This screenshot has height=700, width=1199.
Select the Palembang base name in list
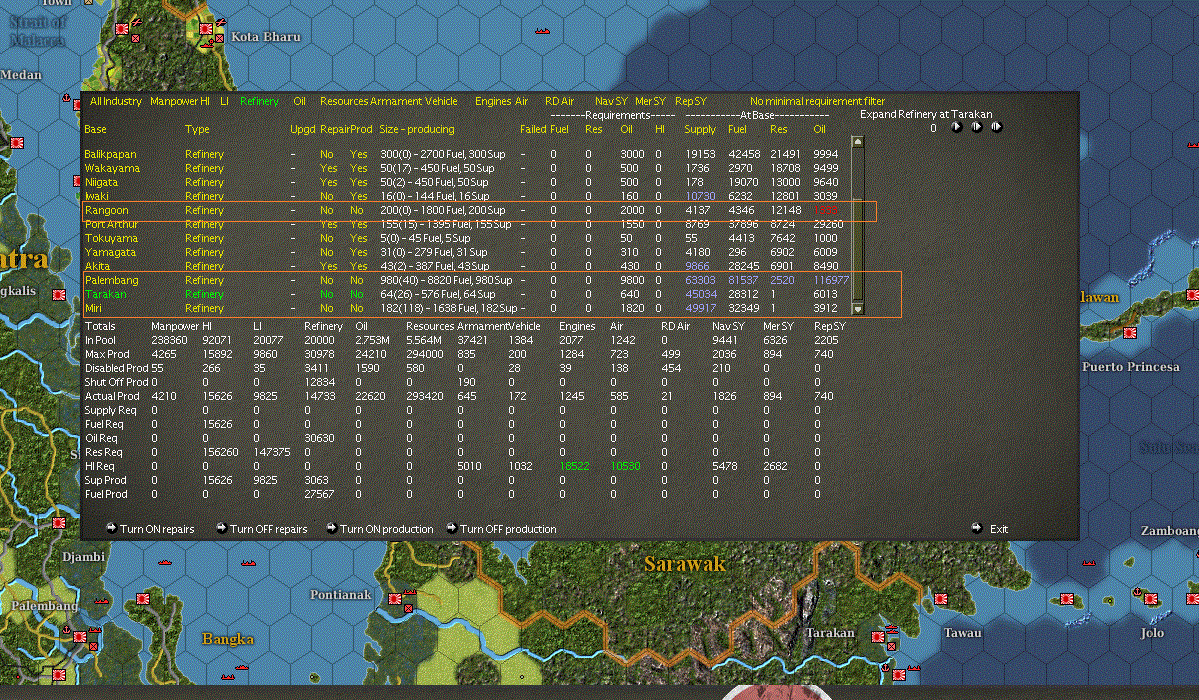tap(112, 280)
